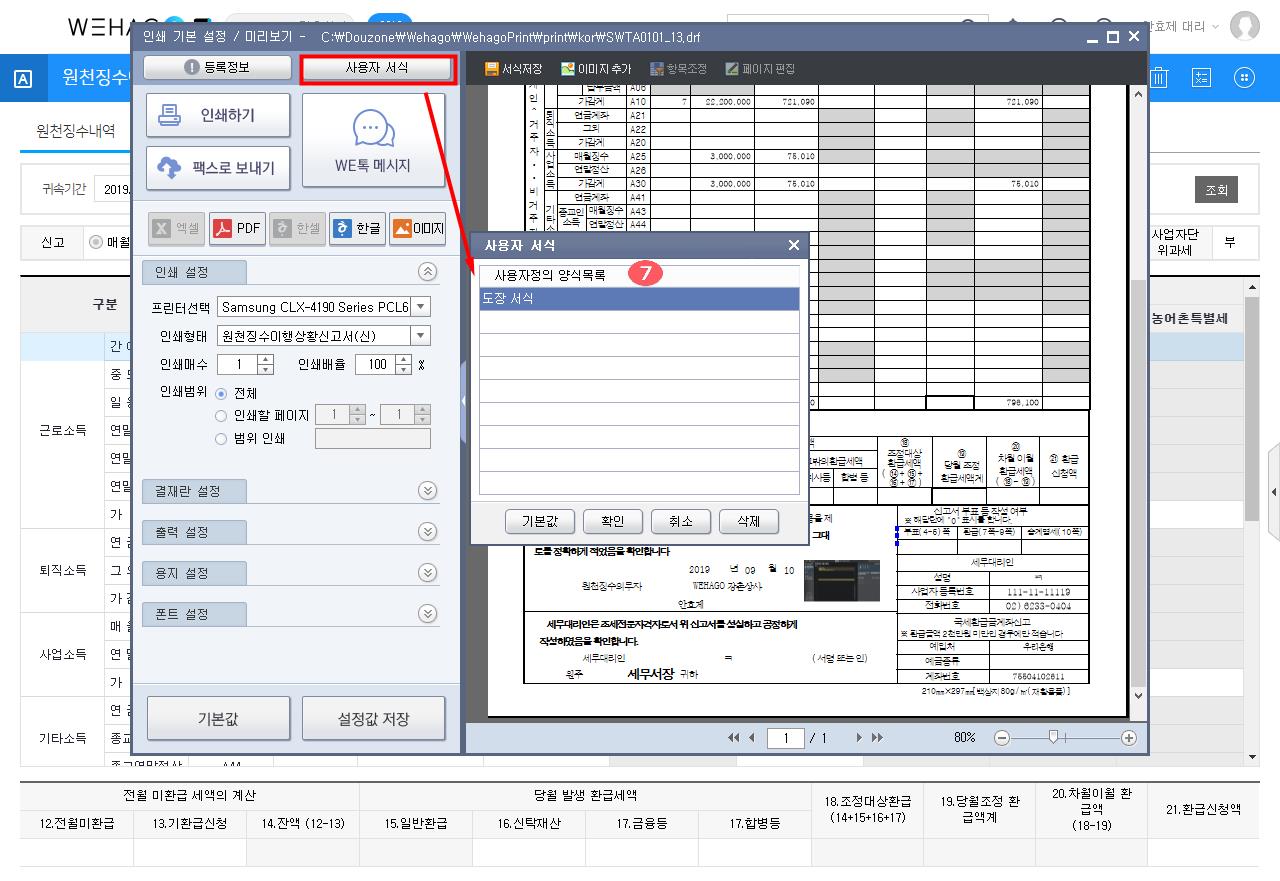Image resolution: width=1280 pixels, height=881 pixels.
Task: Click the Excel export icon button
Action: pyautogui.click(x=175, y=229)
